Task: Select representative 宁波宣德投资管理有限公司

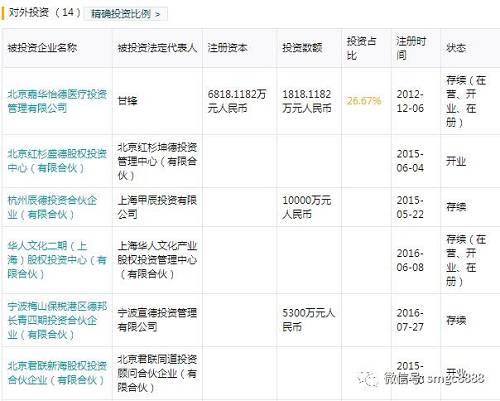Action: [157, 320]
